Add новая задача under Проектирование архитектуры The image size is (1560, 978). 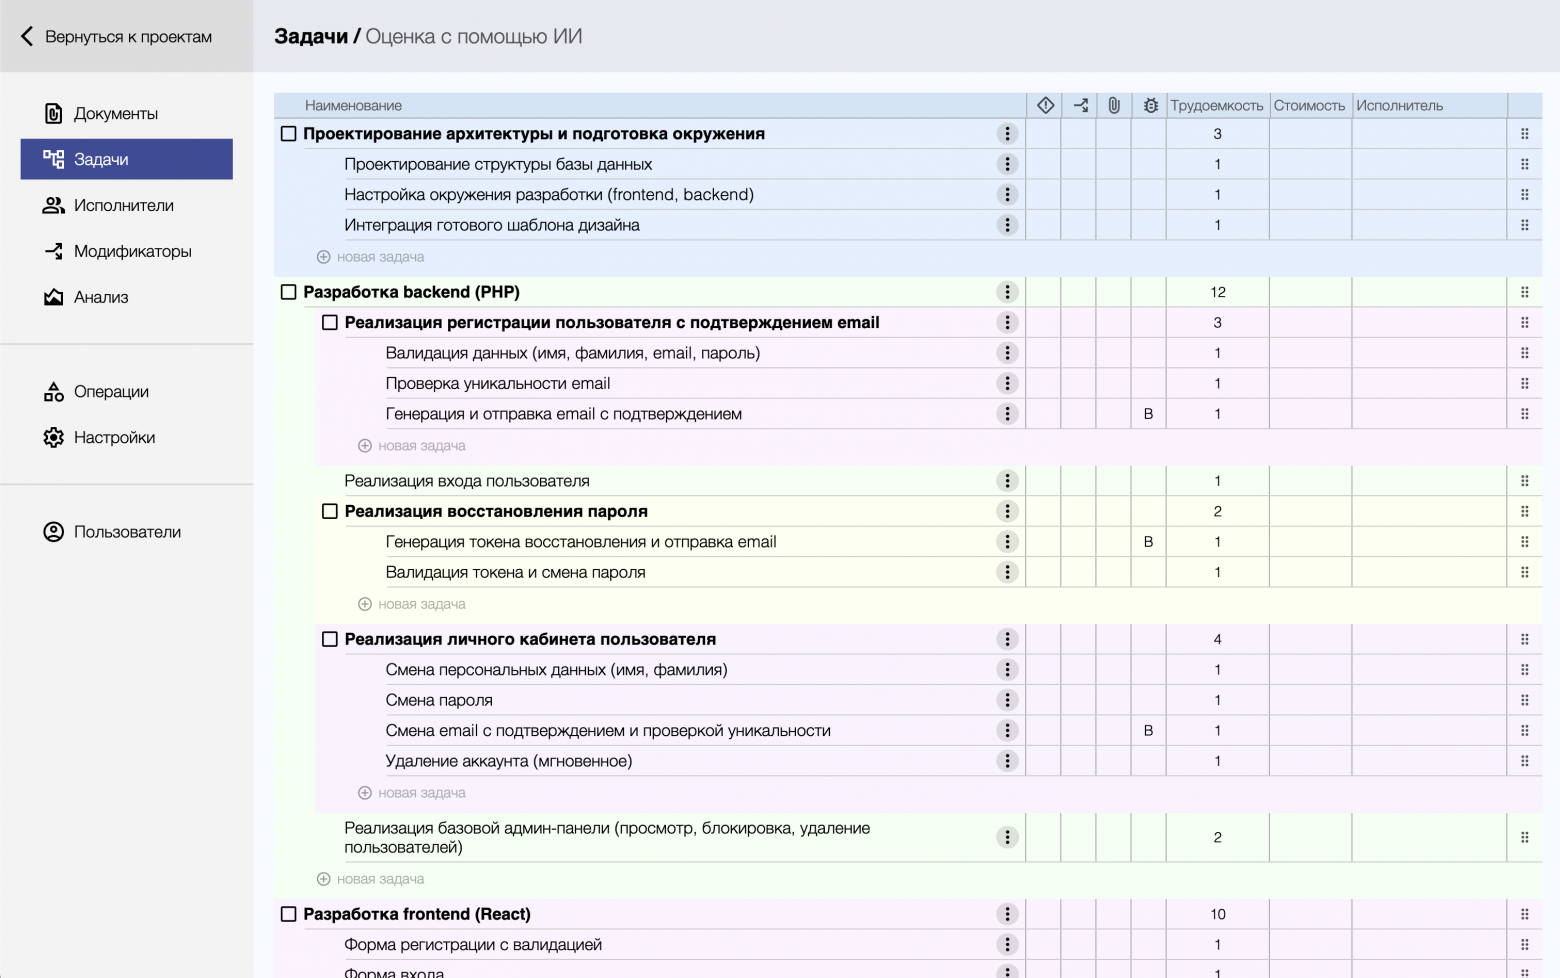pyautogui.click(x=371, y=257)
